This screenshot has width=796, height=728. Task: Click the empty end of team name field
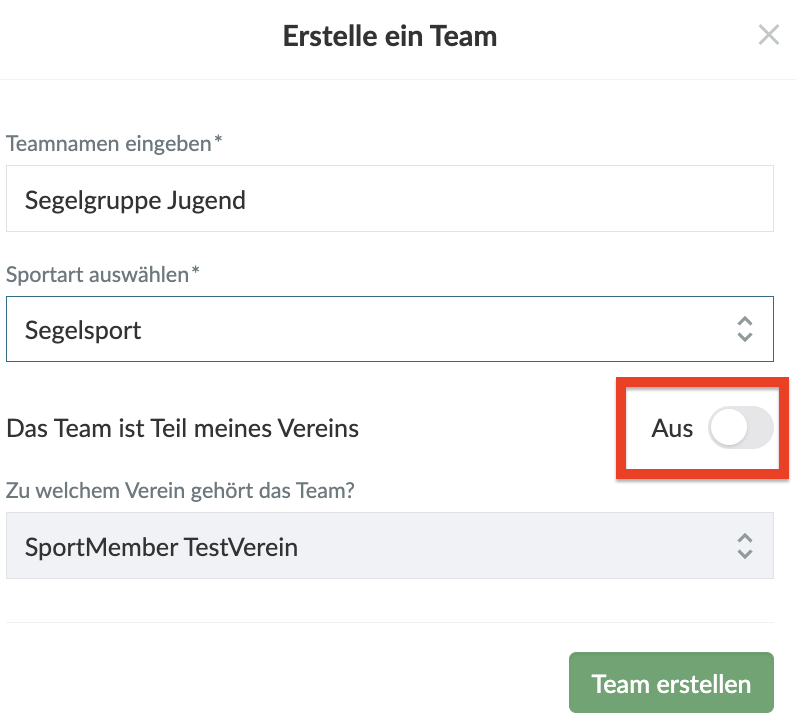[600, 199]
